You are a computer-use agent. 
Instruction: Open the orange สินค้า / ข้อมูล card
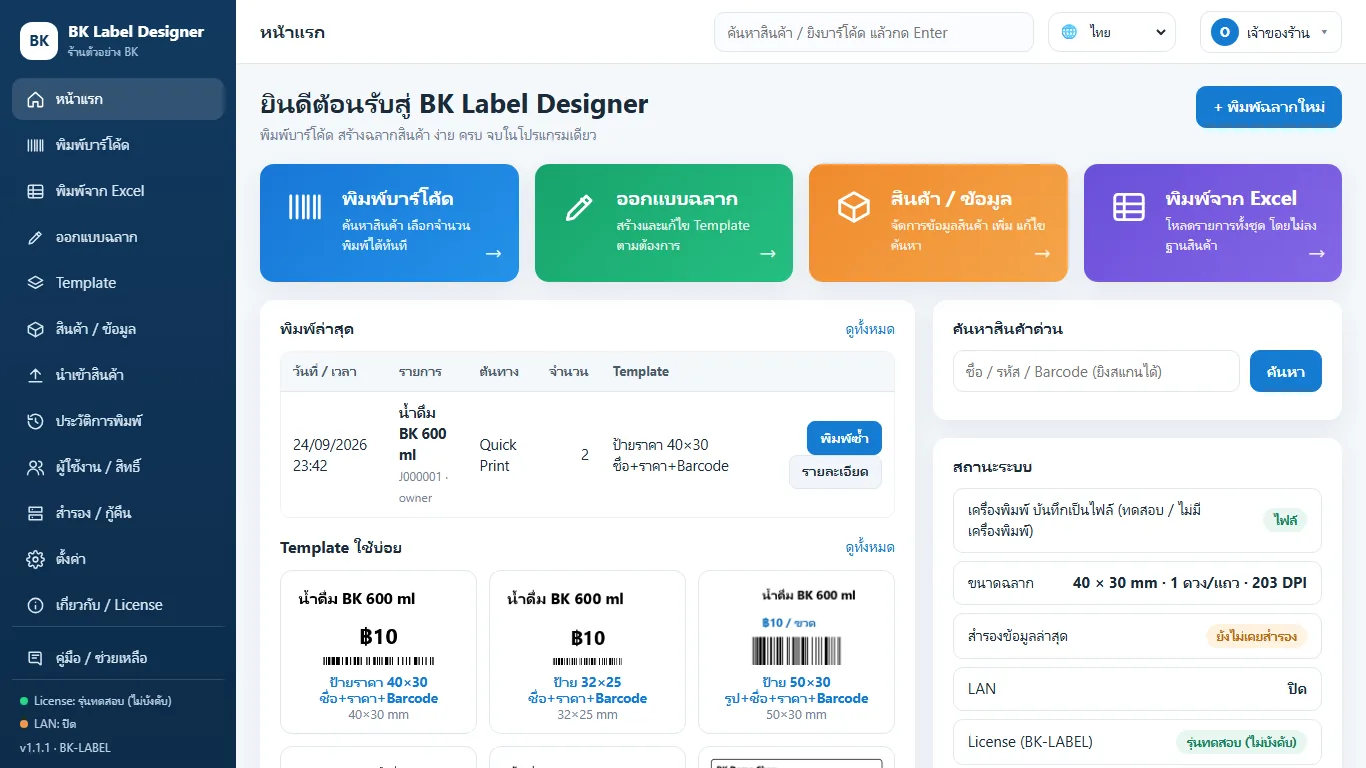[x=938, y=223]
